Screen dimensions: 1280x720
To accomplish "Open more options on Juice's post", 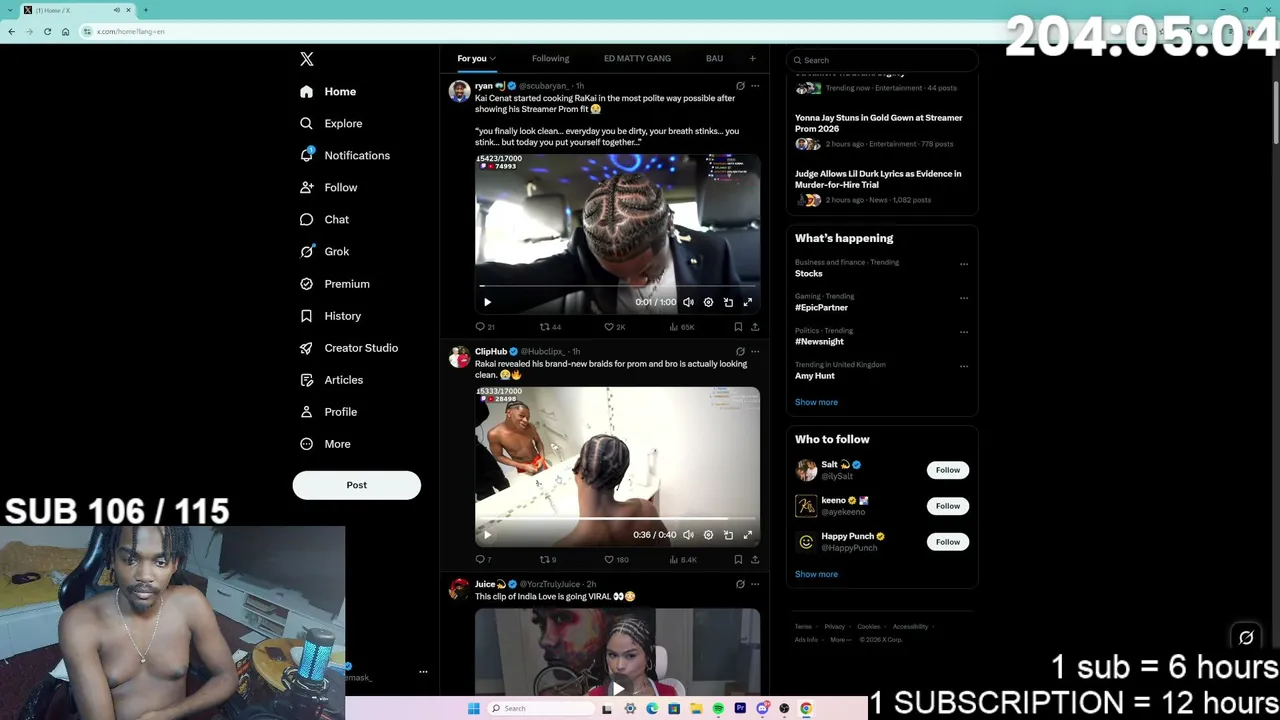I will pyautogui.click(x=755, y=584).
